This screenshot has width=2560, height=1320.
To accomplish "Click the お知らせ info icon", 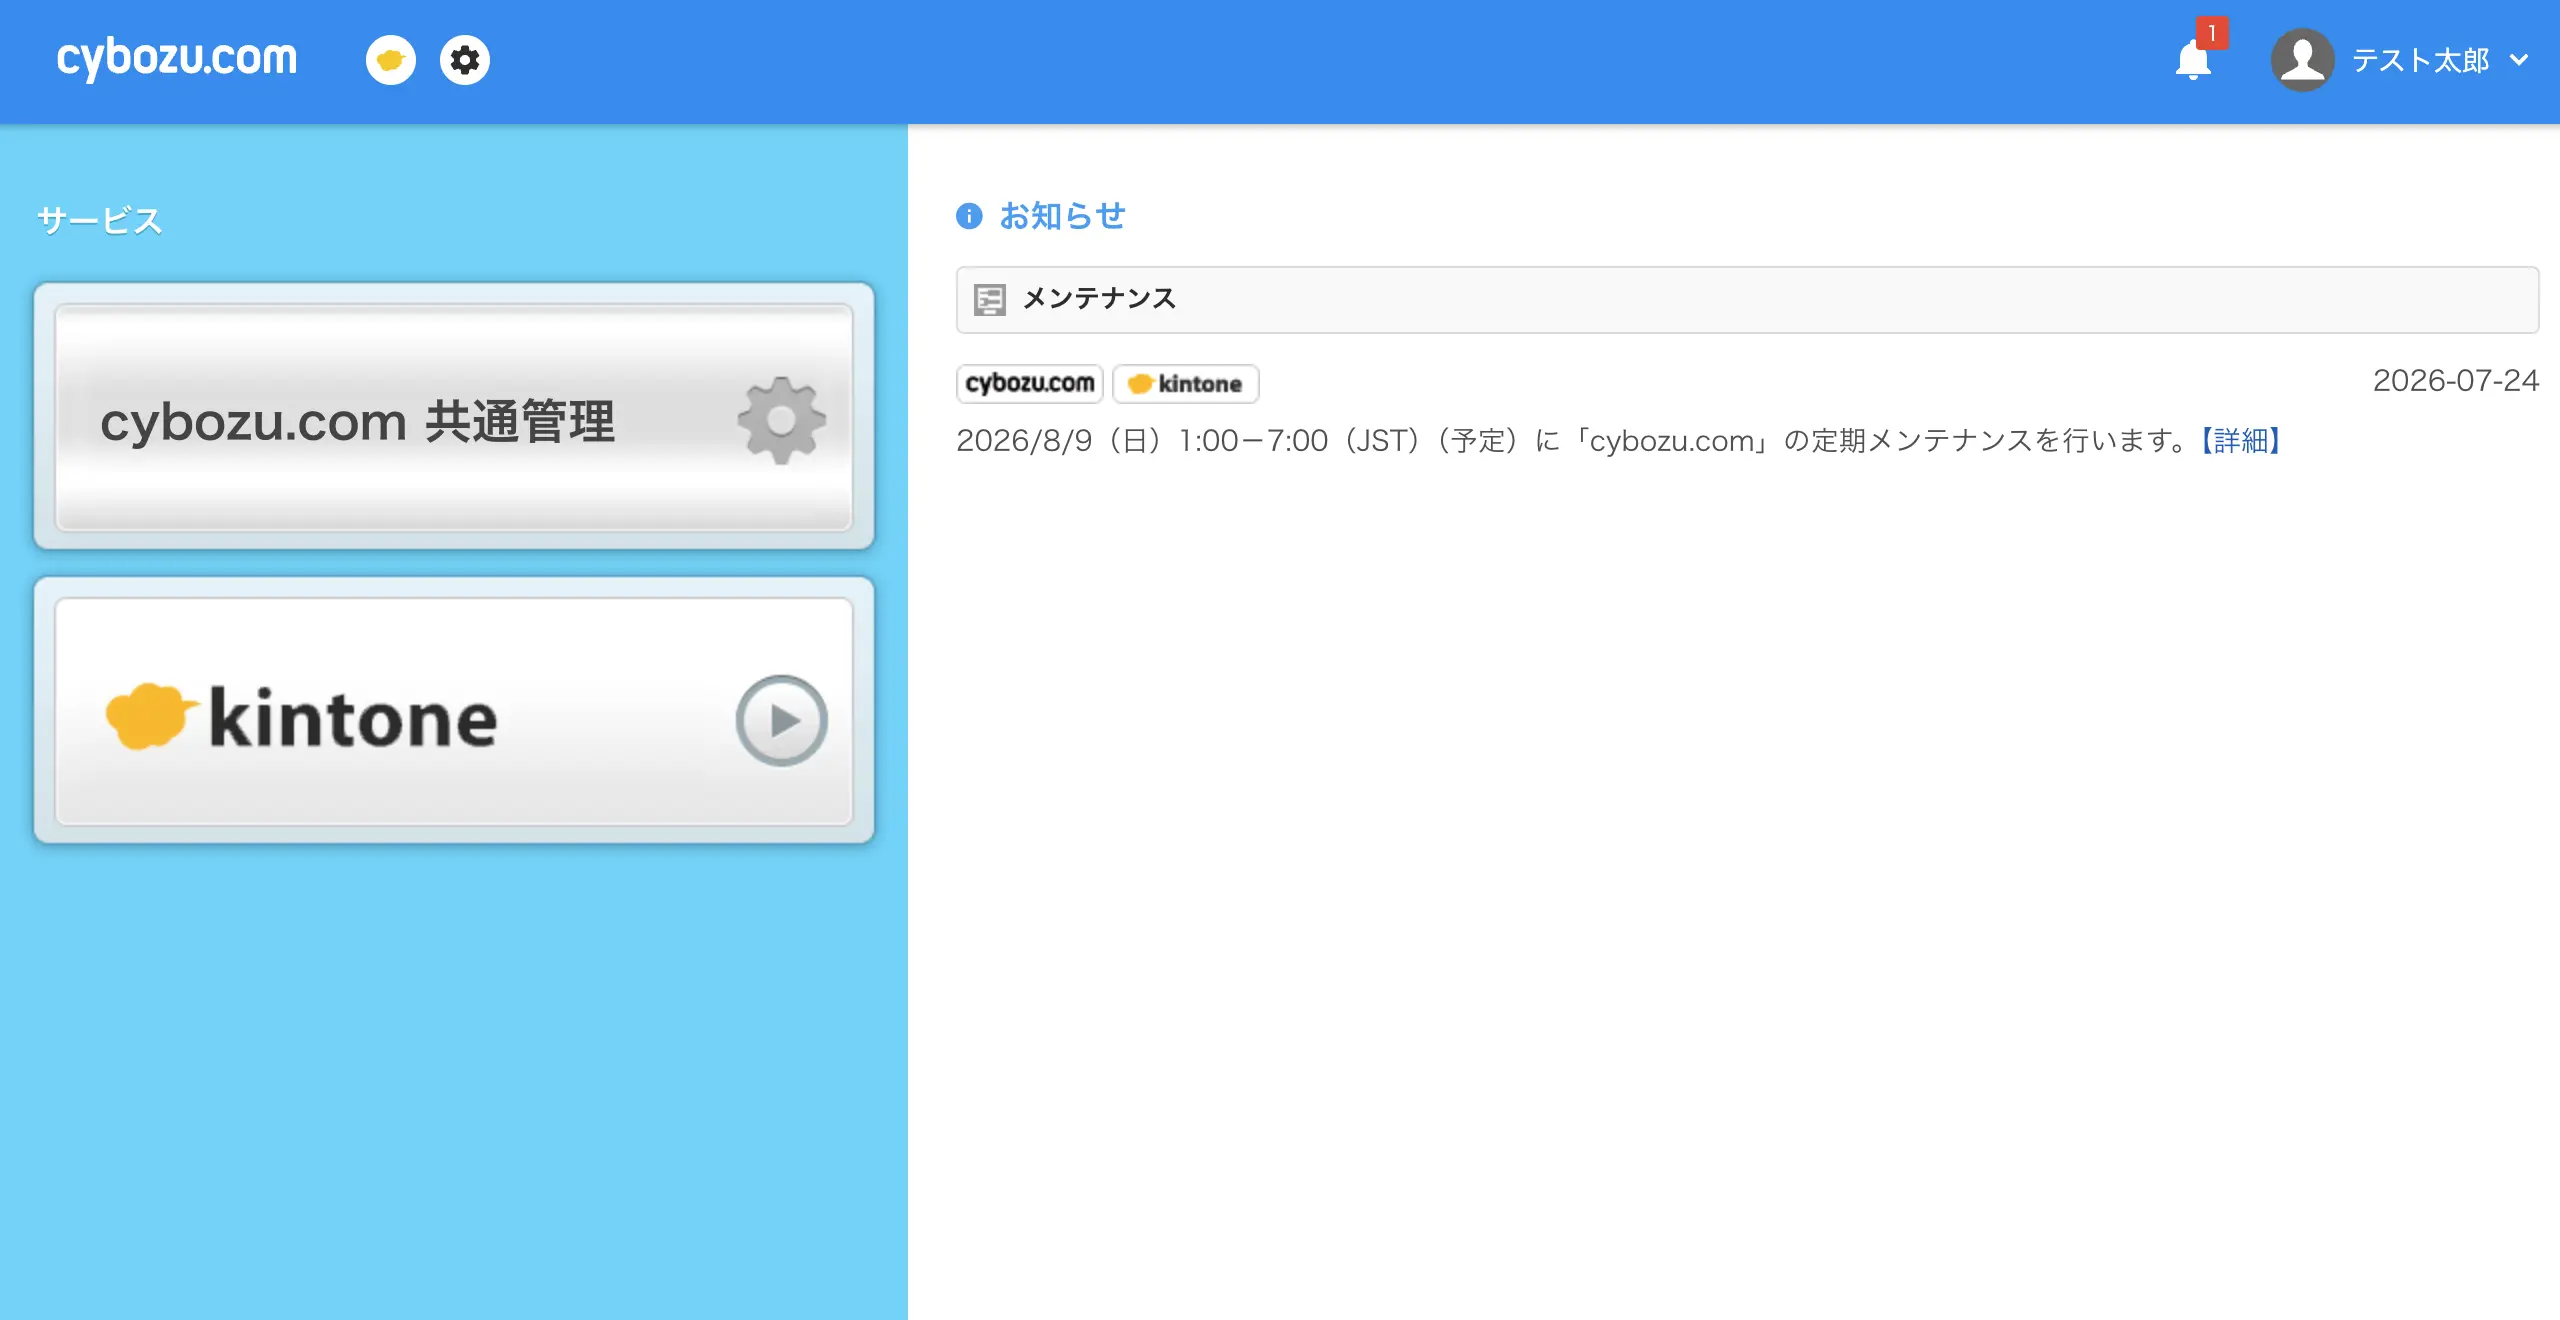I will tap(969, 216).
